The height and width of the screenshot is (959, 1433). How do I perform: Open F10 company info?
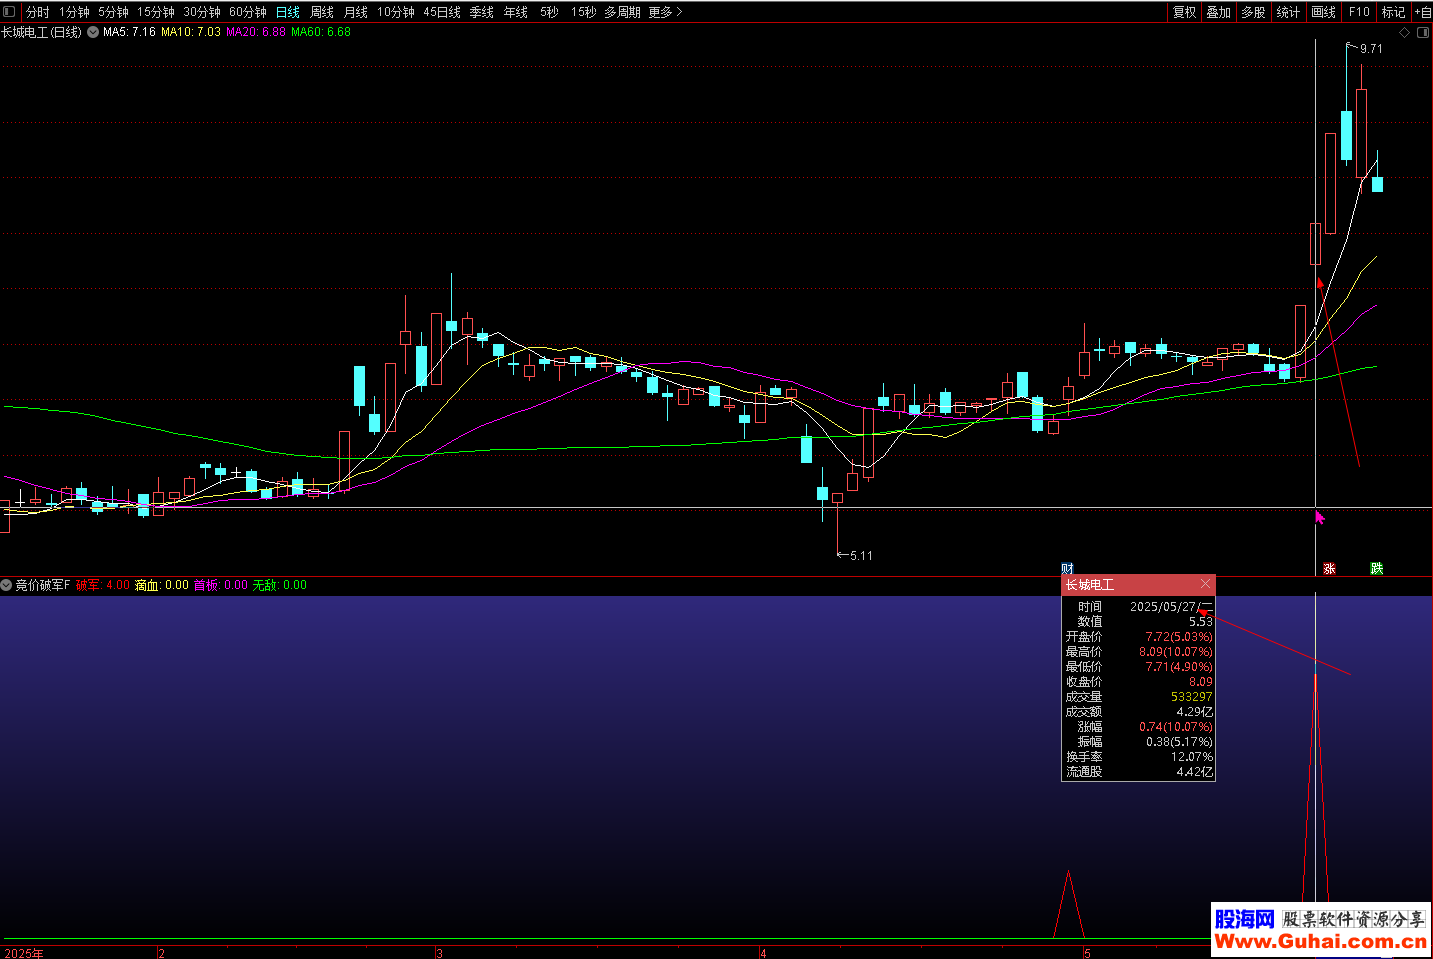click(x=1359, y=12)
